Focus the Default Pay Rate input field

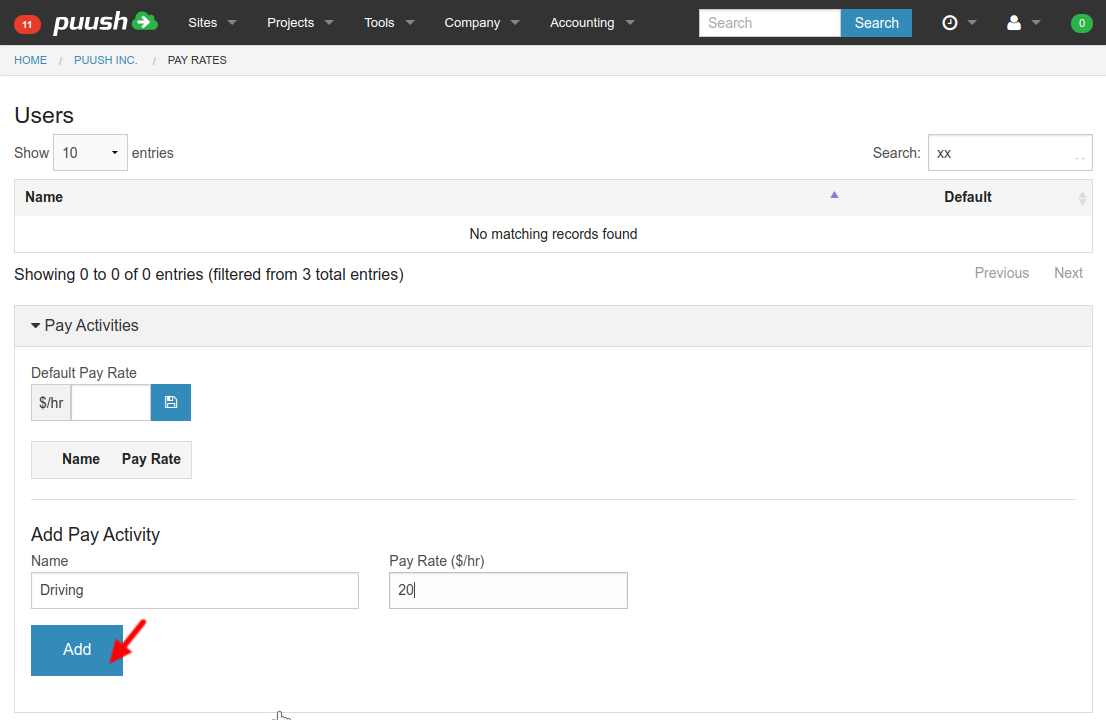coord(111,402)
